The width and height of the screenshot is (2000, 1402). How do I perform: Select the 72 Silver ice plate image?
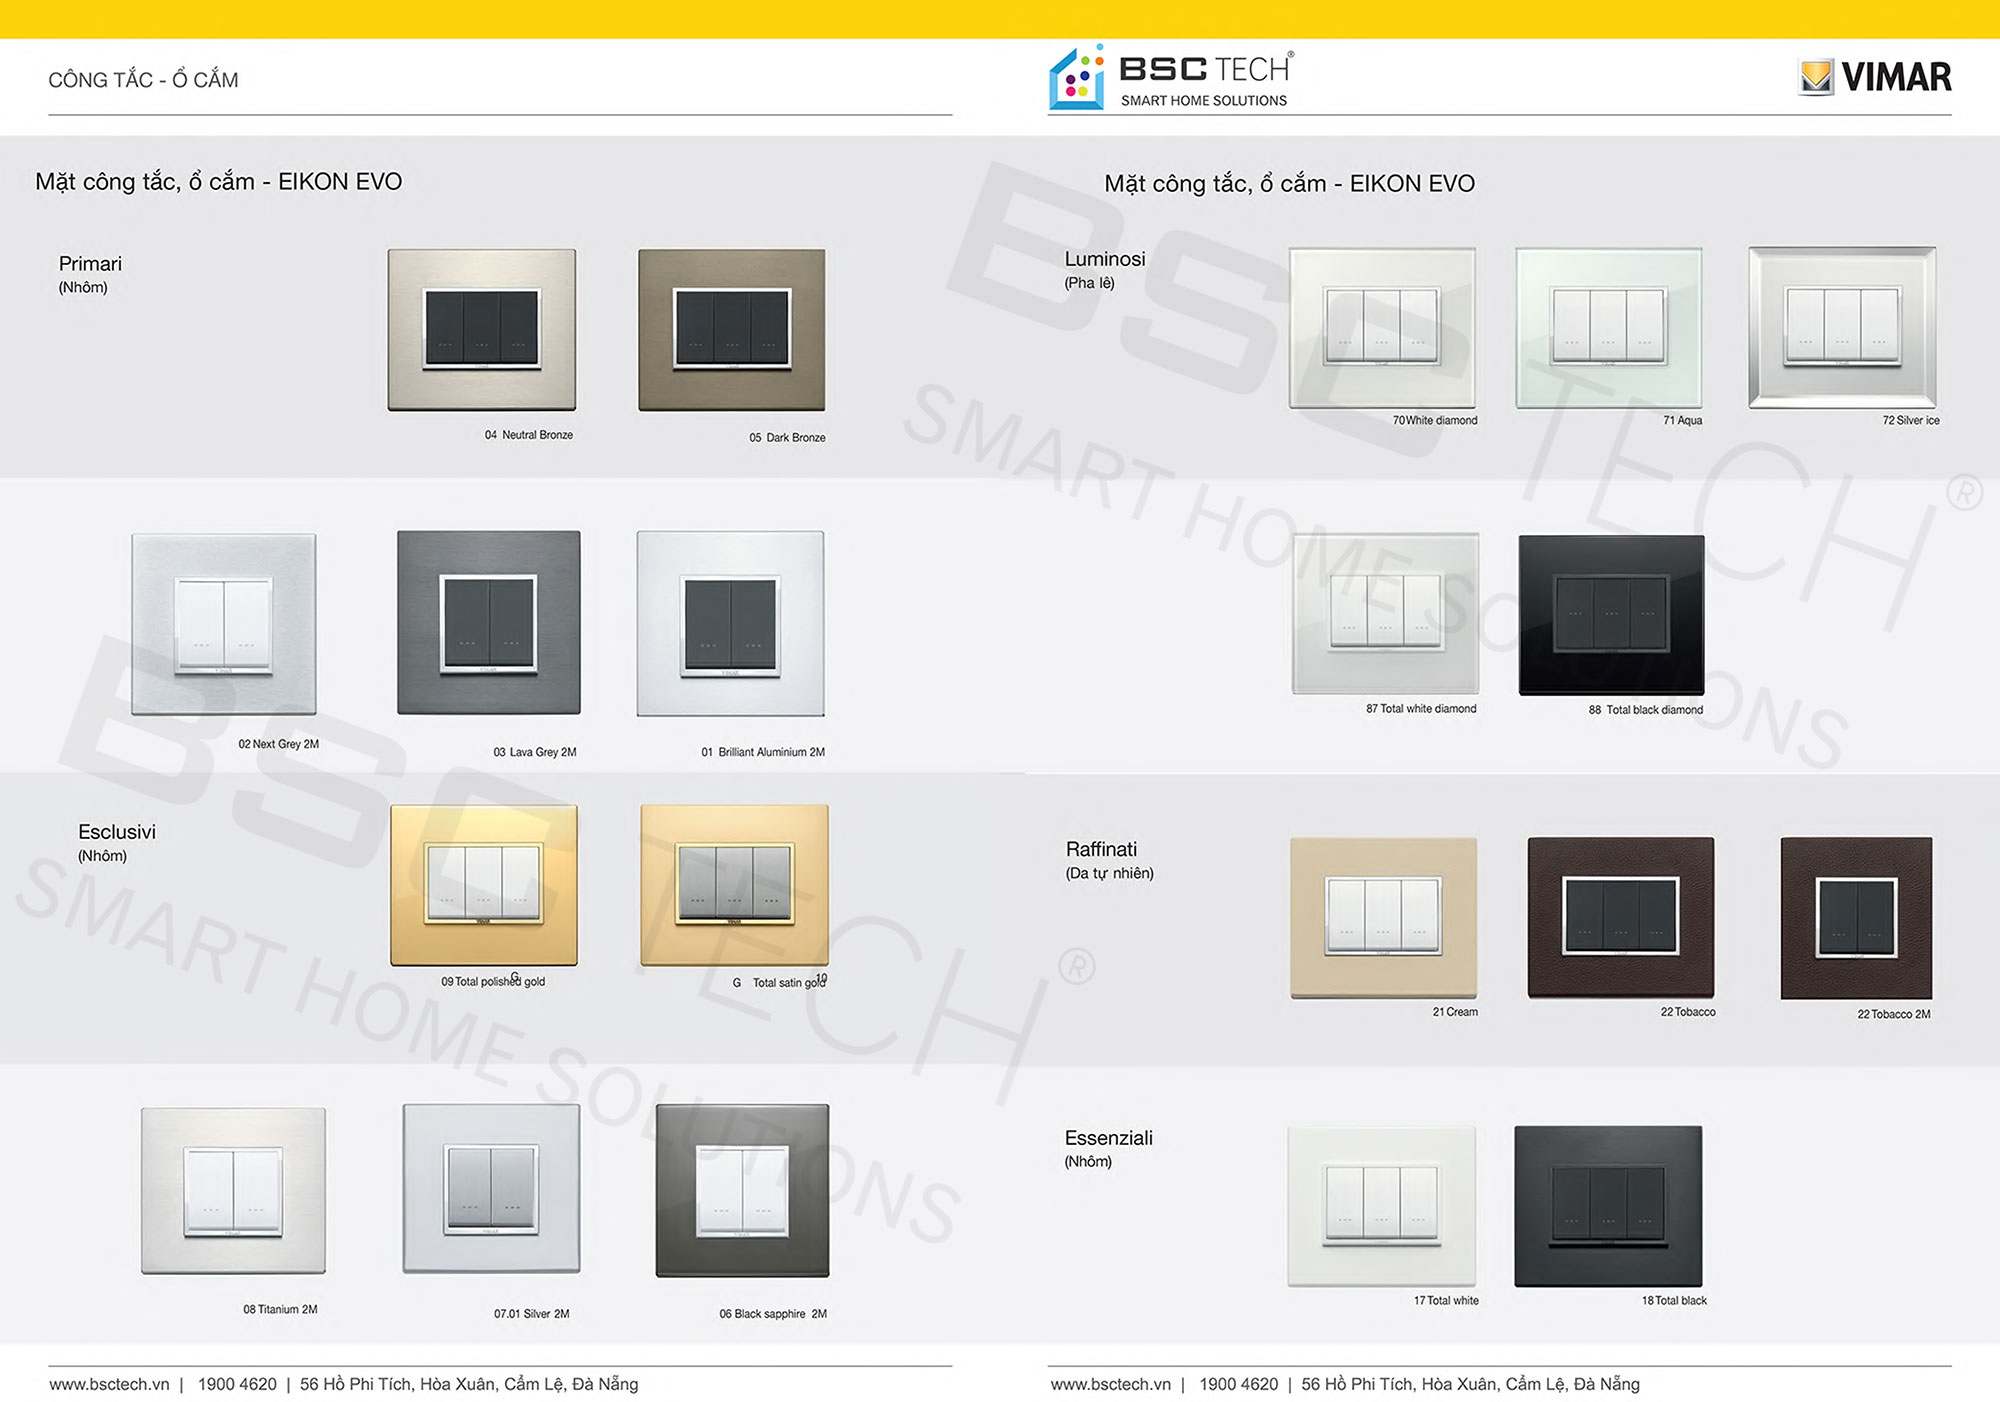click(x=1842, y=328)
